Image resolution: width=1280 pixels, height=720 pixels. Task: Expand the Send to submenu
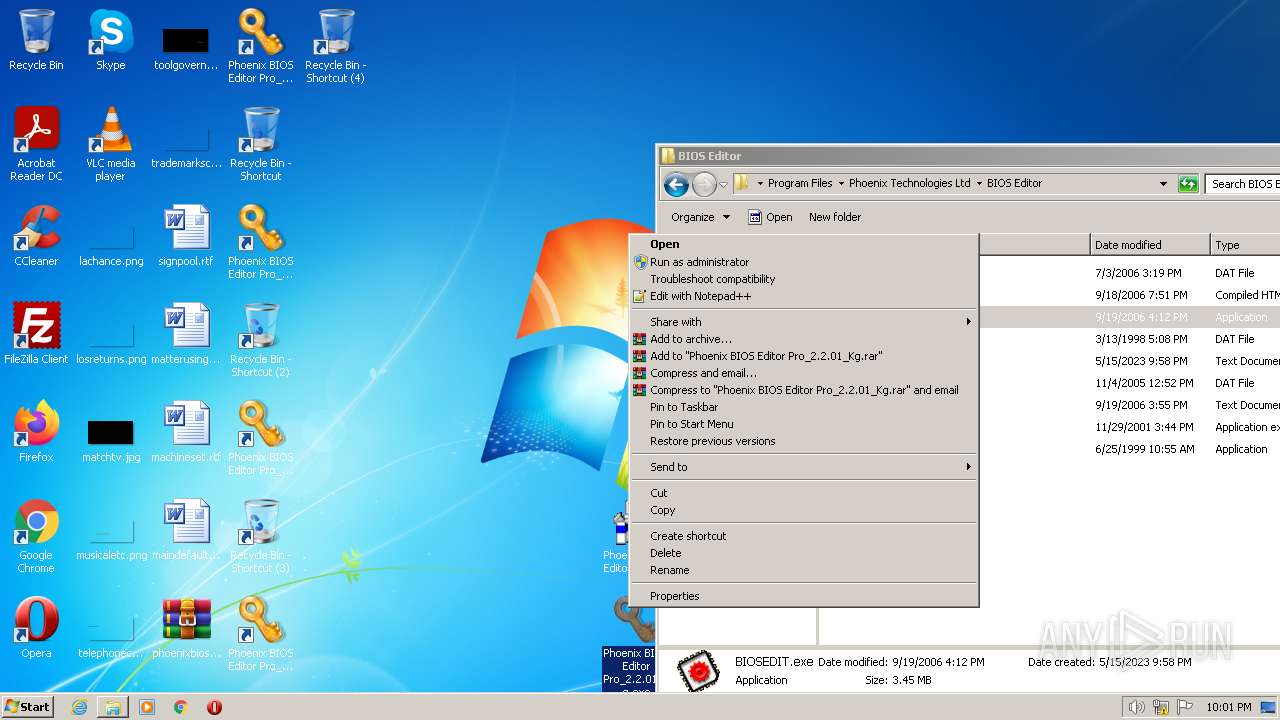(804, 467)
